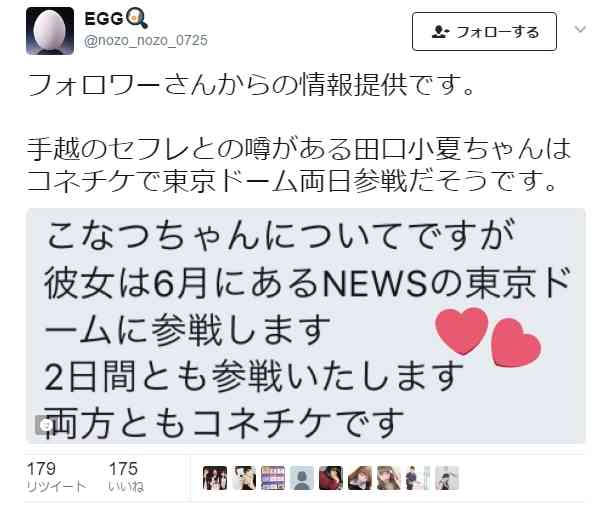Click the egg profile picture of EGG

50,31
